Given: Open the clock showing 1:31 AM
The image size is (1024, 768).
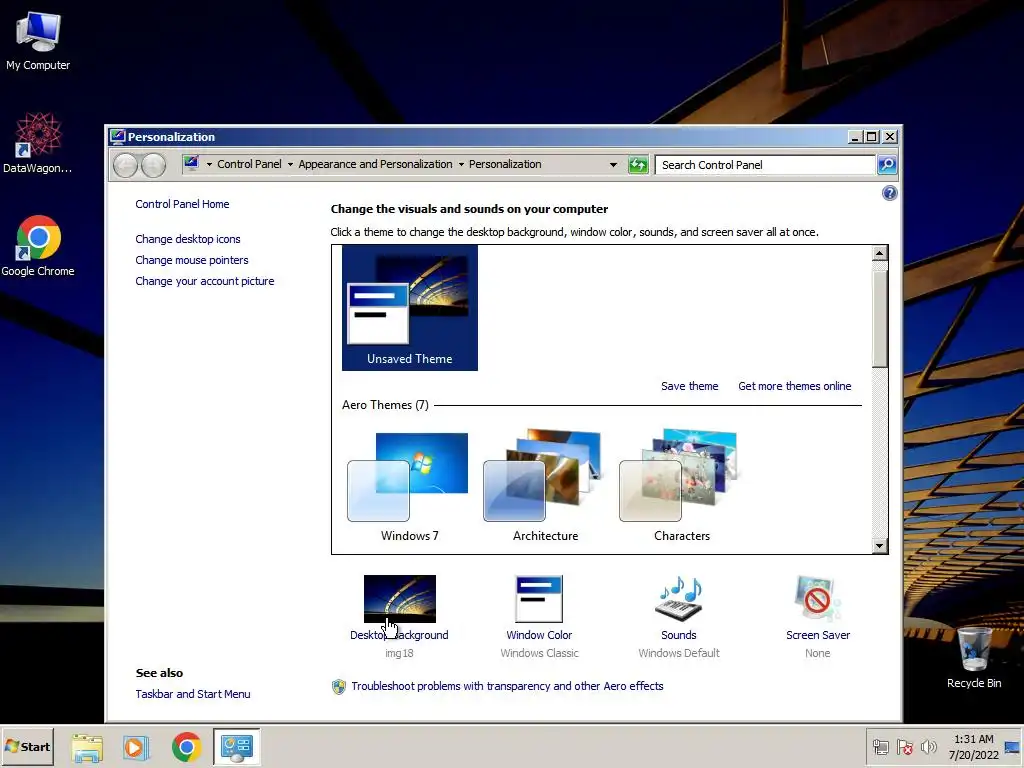Looking at the screenshot, I should tap(974, 747).
